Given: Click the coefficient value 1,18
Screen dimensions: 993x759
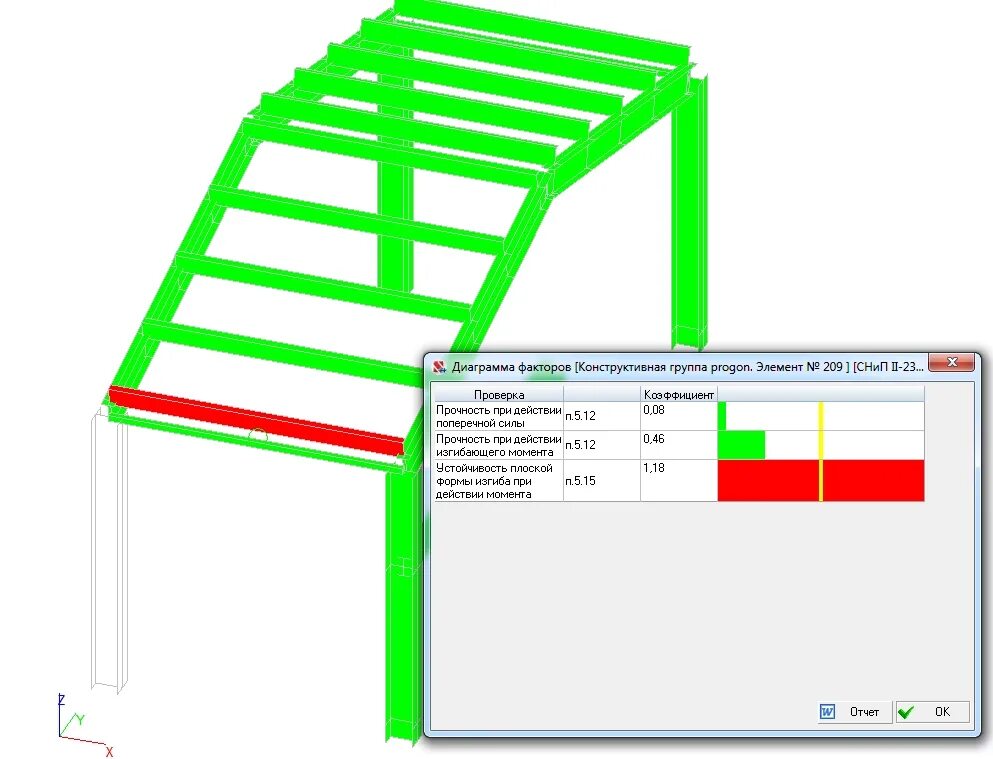Looking at the screenshot, I should point(654,468).
